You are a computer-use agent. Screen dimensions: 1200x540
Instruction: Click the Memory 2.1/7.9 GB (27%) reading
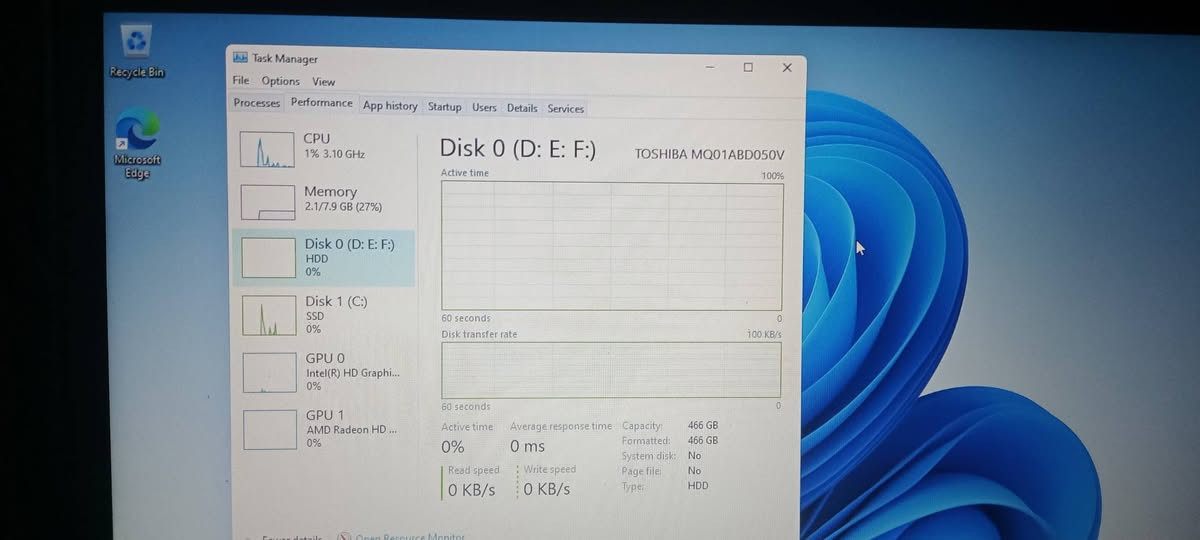344,207
